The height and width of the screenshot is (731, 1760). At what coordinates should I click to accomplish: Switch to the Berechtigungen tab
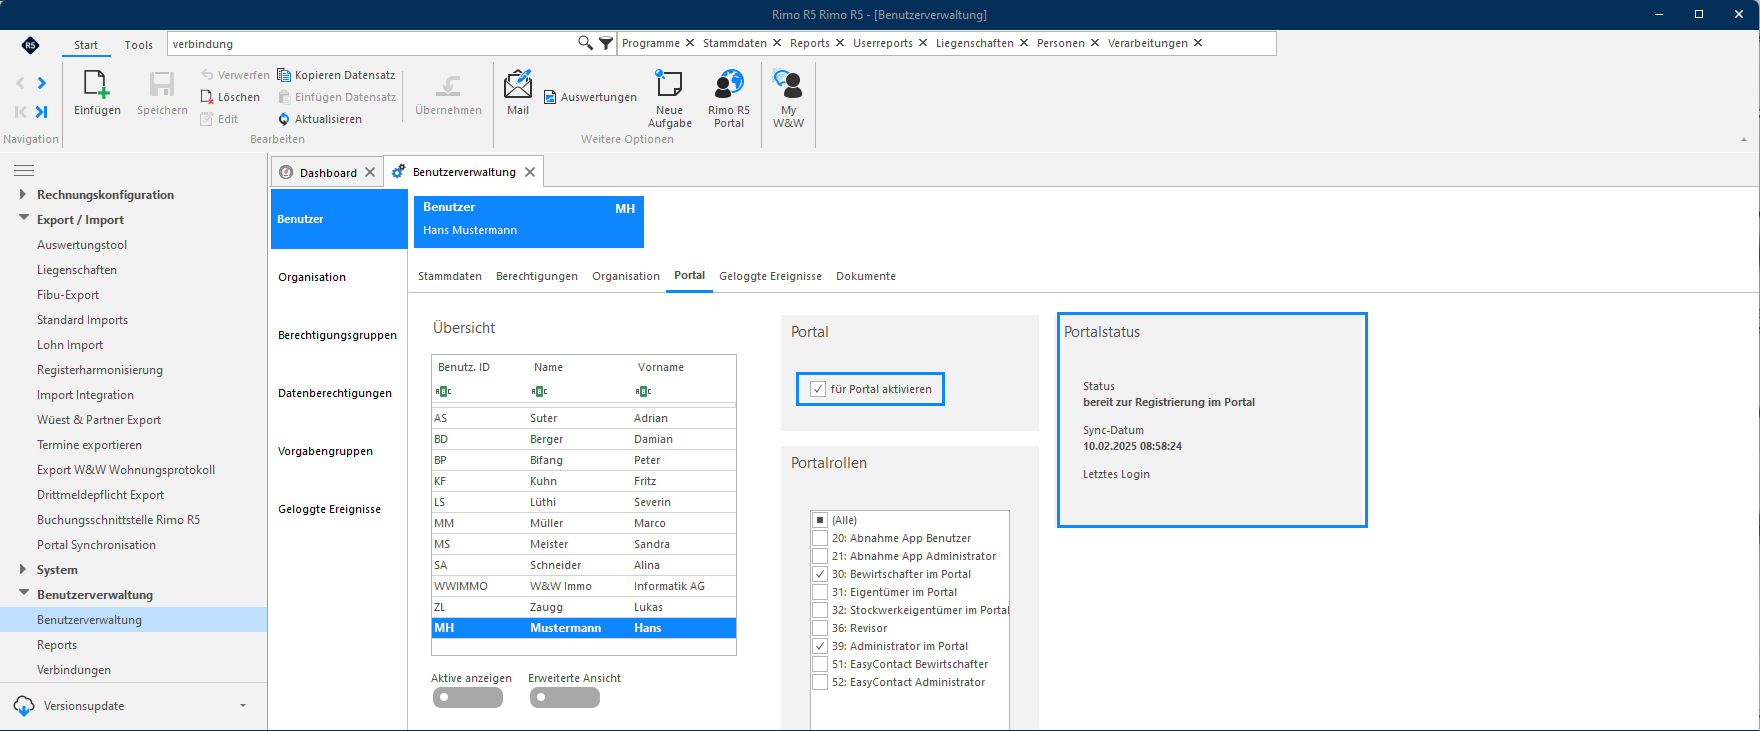[537, 276]
